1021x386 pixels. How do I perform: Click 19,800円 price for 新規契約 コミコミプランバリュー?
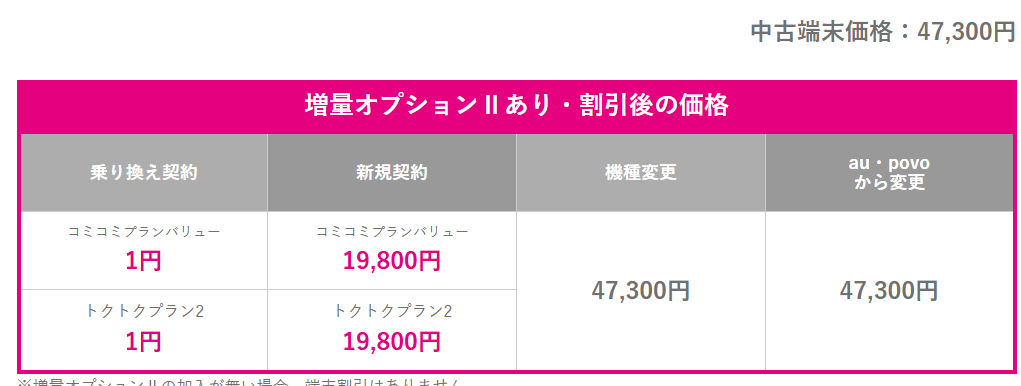(x=392, y=261)
